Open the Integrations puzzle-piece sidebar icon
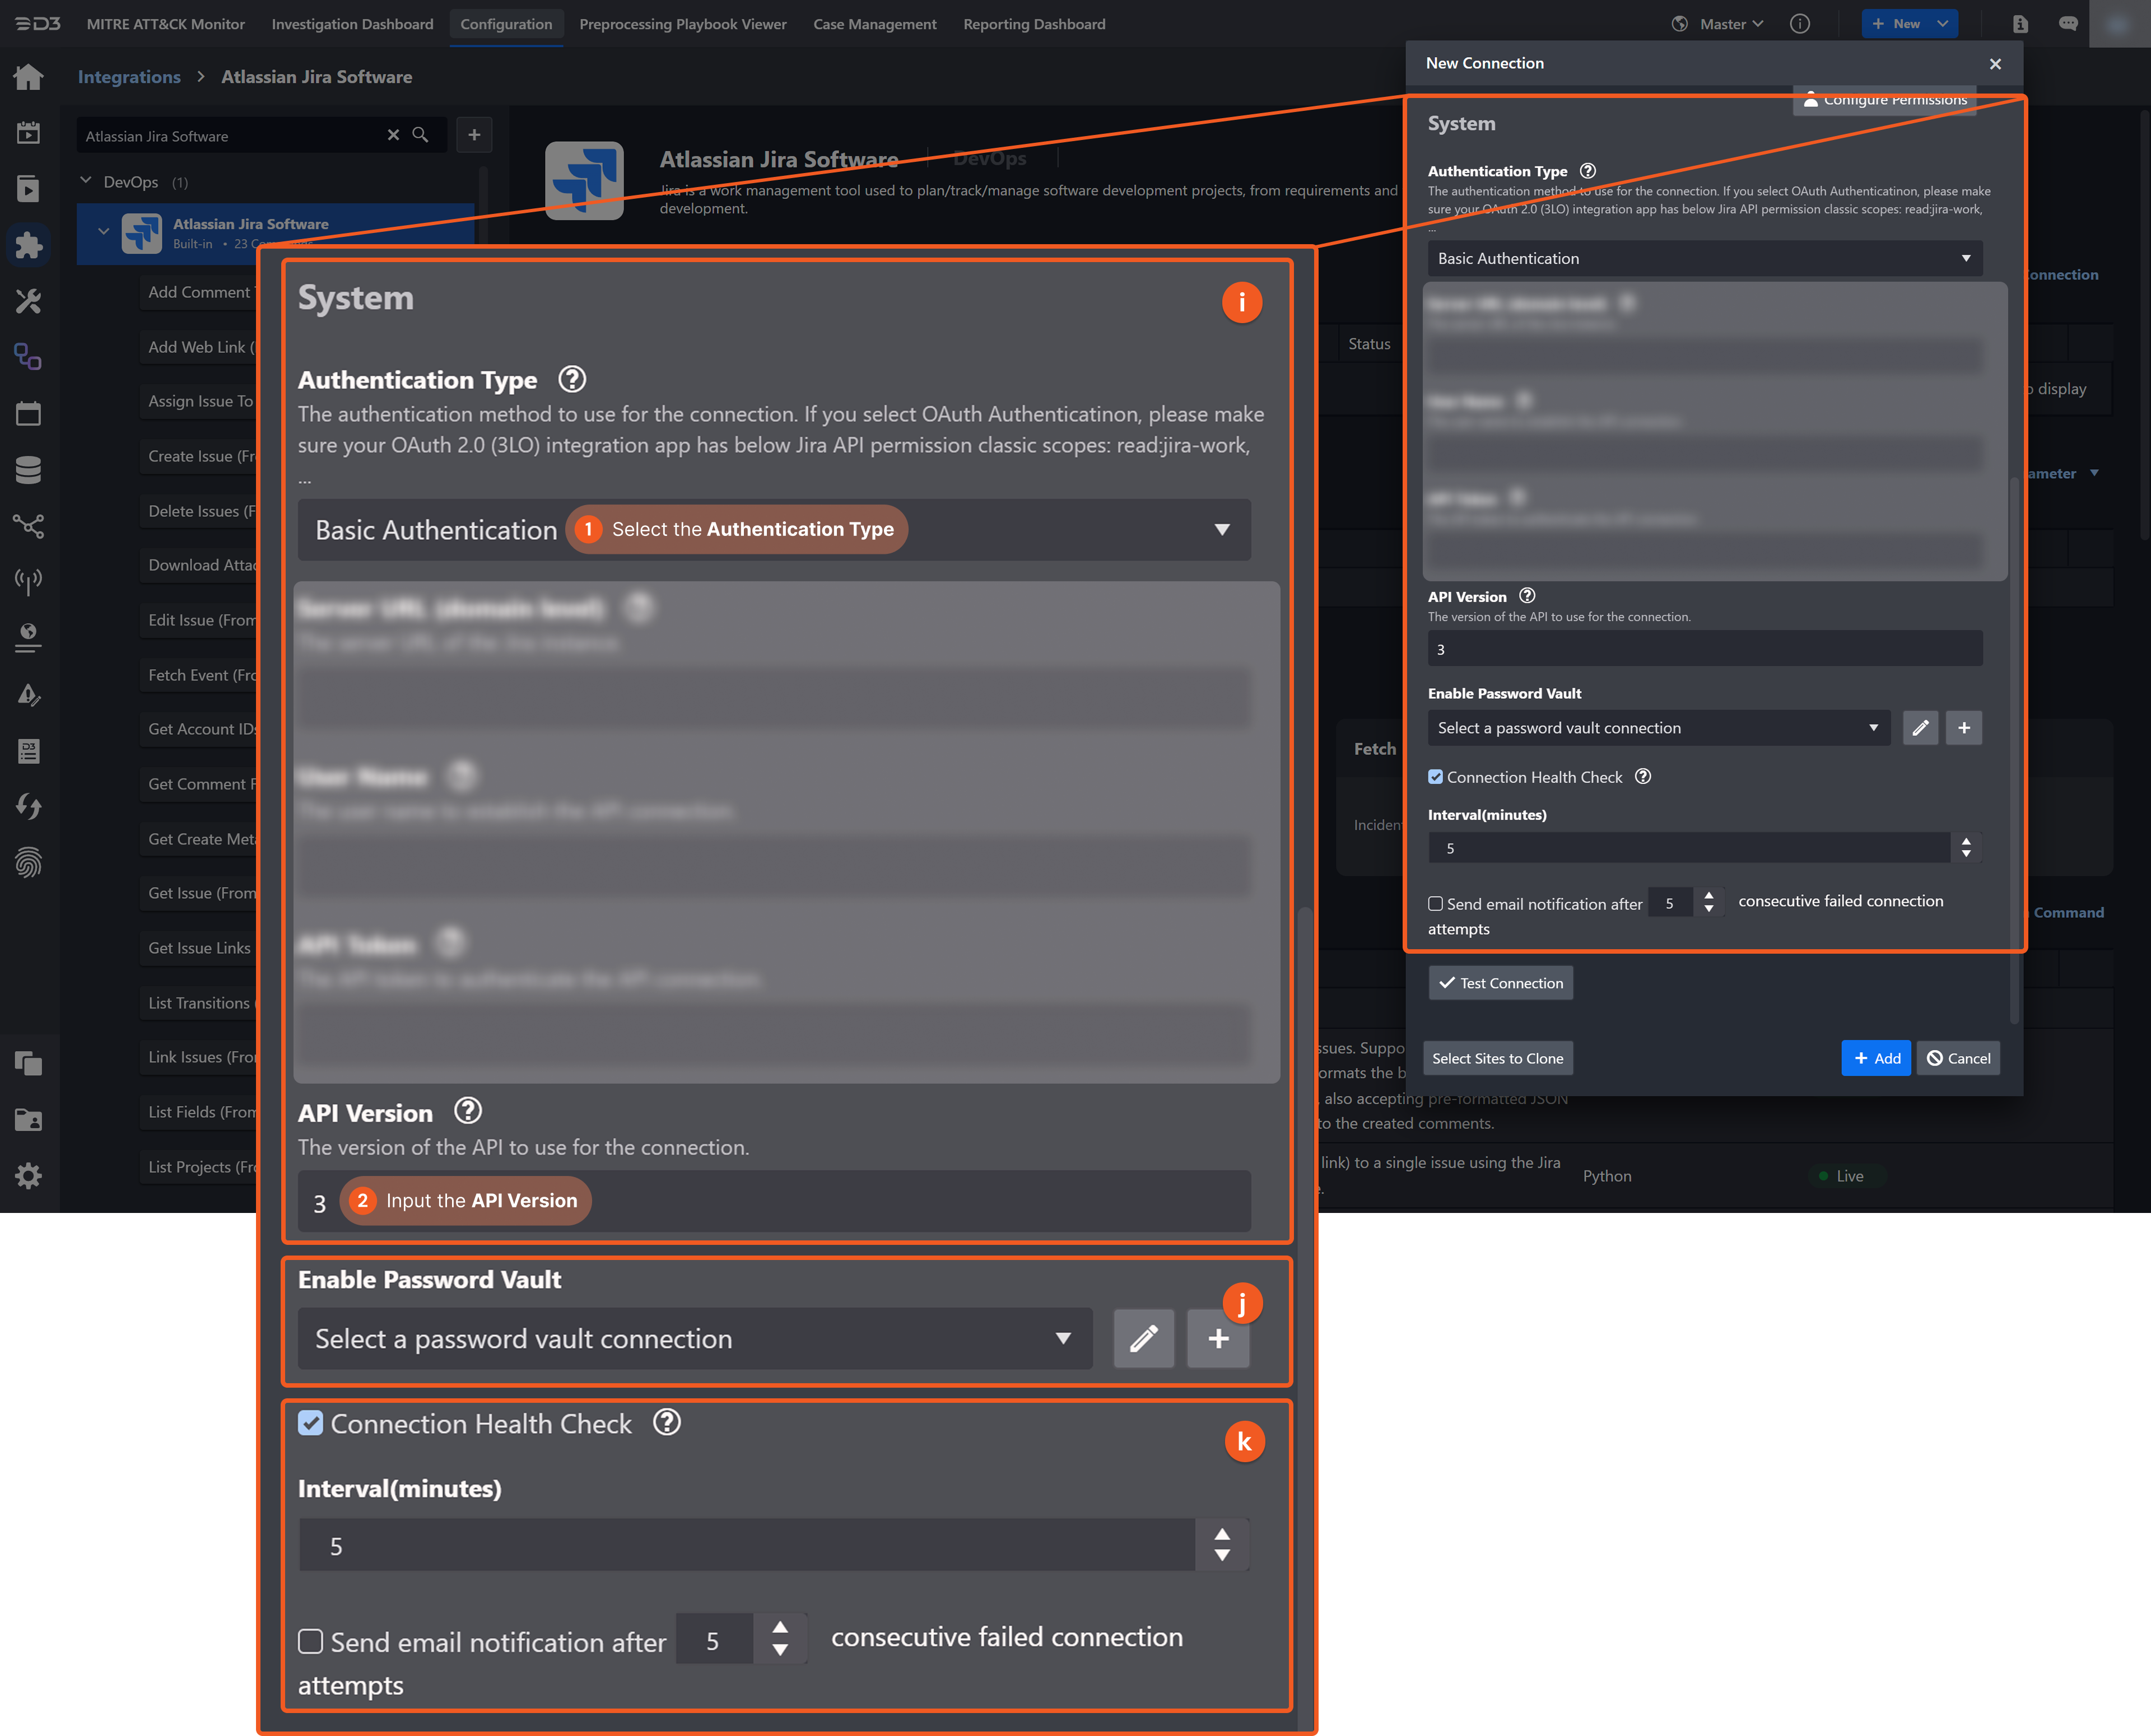2151x1736 pixels. [x=28, y=245]
